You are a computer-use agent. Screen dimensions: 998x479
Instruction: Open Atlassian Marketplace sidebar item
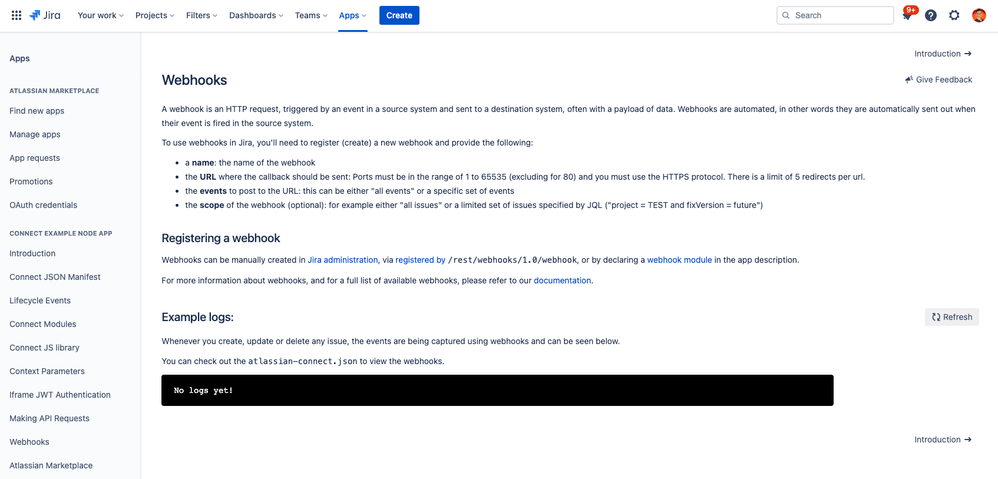(x=51, y=465)
